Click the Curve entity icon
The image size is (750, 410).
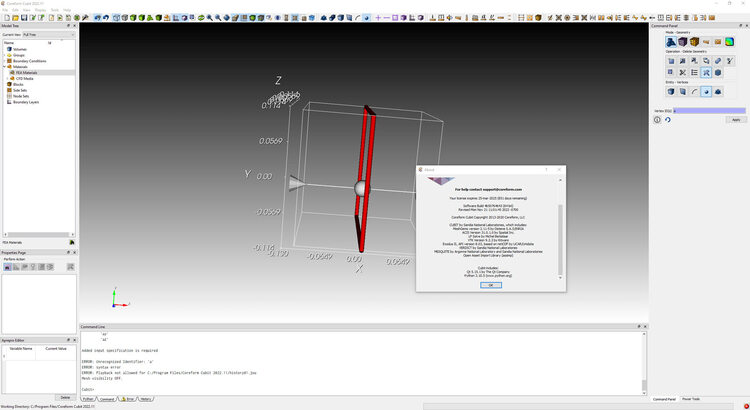(695, 92)
